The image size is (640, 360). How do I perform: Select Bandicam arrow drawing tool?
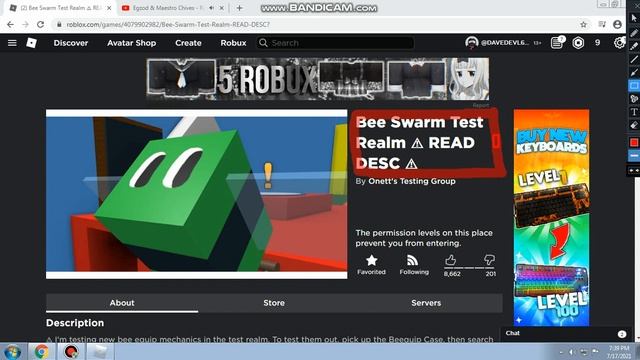coord(634,73)
